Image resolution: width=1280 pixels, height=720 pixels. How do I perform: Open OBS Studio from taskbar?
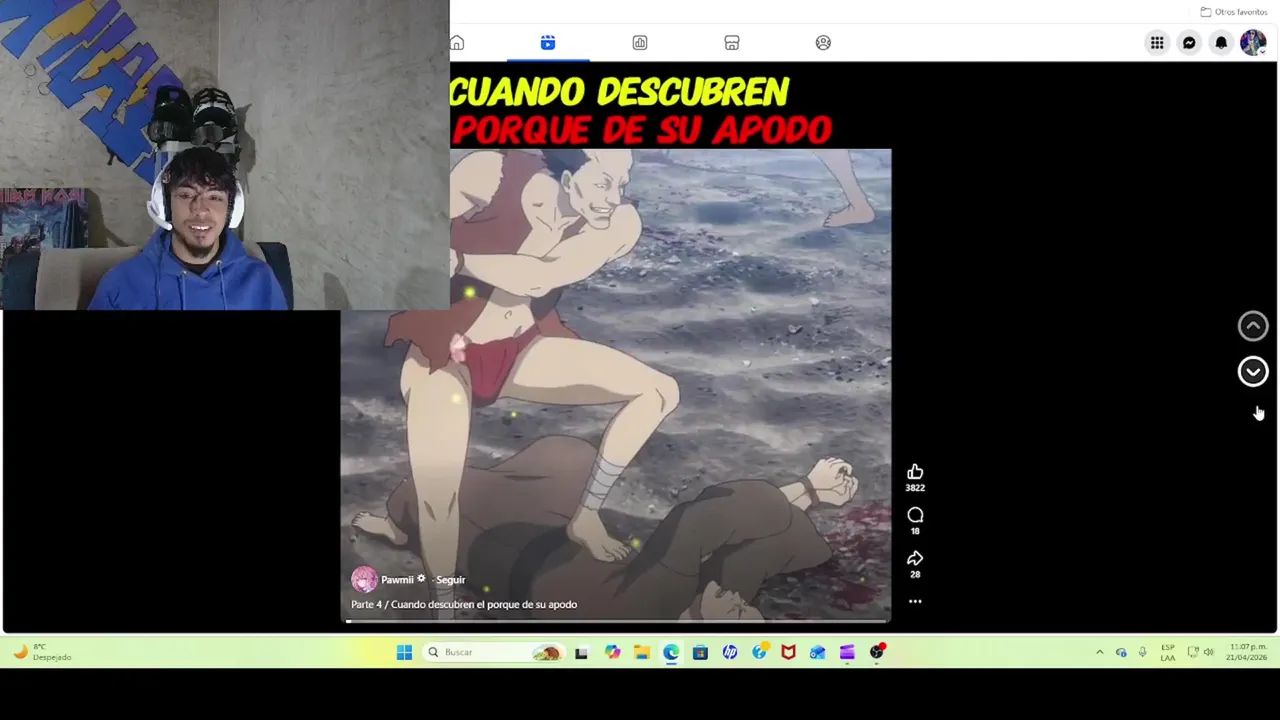(x=877, y=652)
